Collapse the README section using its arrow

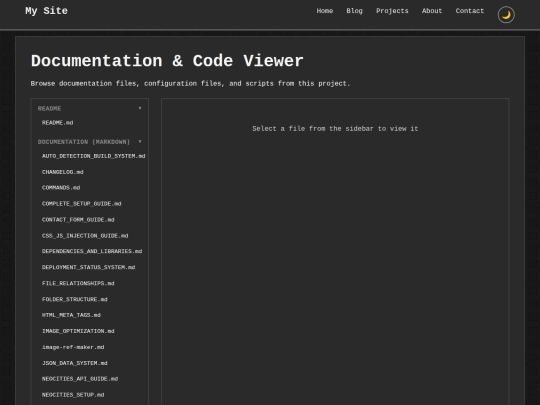(x=140, y=108)
